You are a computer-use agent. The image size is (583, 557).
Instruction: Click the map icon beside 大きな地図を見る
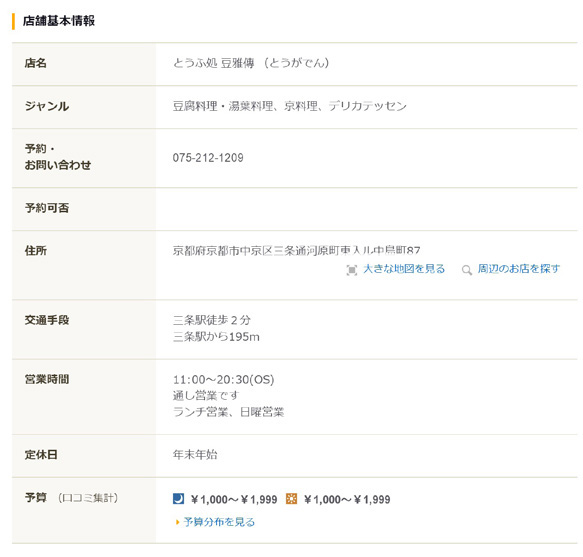(351, 270)
